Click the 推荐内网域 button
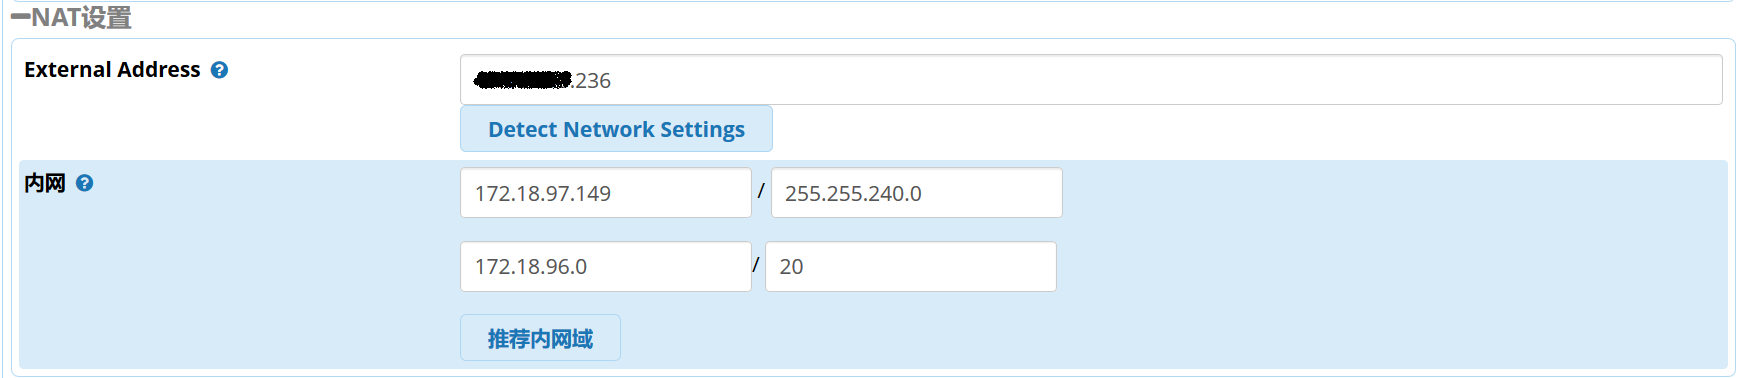The width and height of the screenshot is (1744, 378). [540, 338]
